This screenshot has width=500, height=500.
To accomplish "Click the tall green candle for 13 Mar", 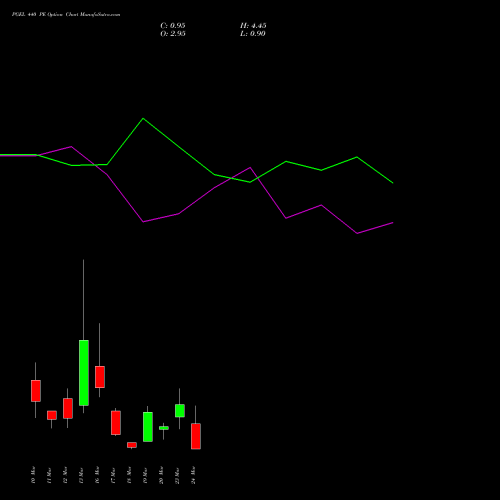I will [84, 373].
